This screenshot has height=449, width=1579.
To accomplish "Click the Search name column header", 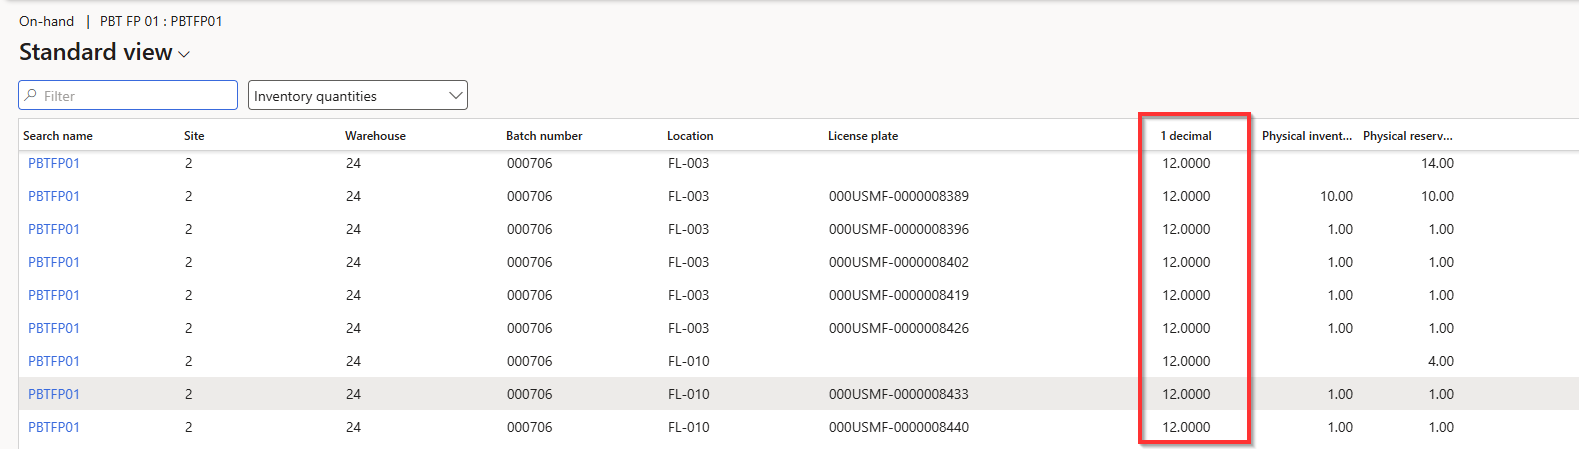I will (58, 136).
